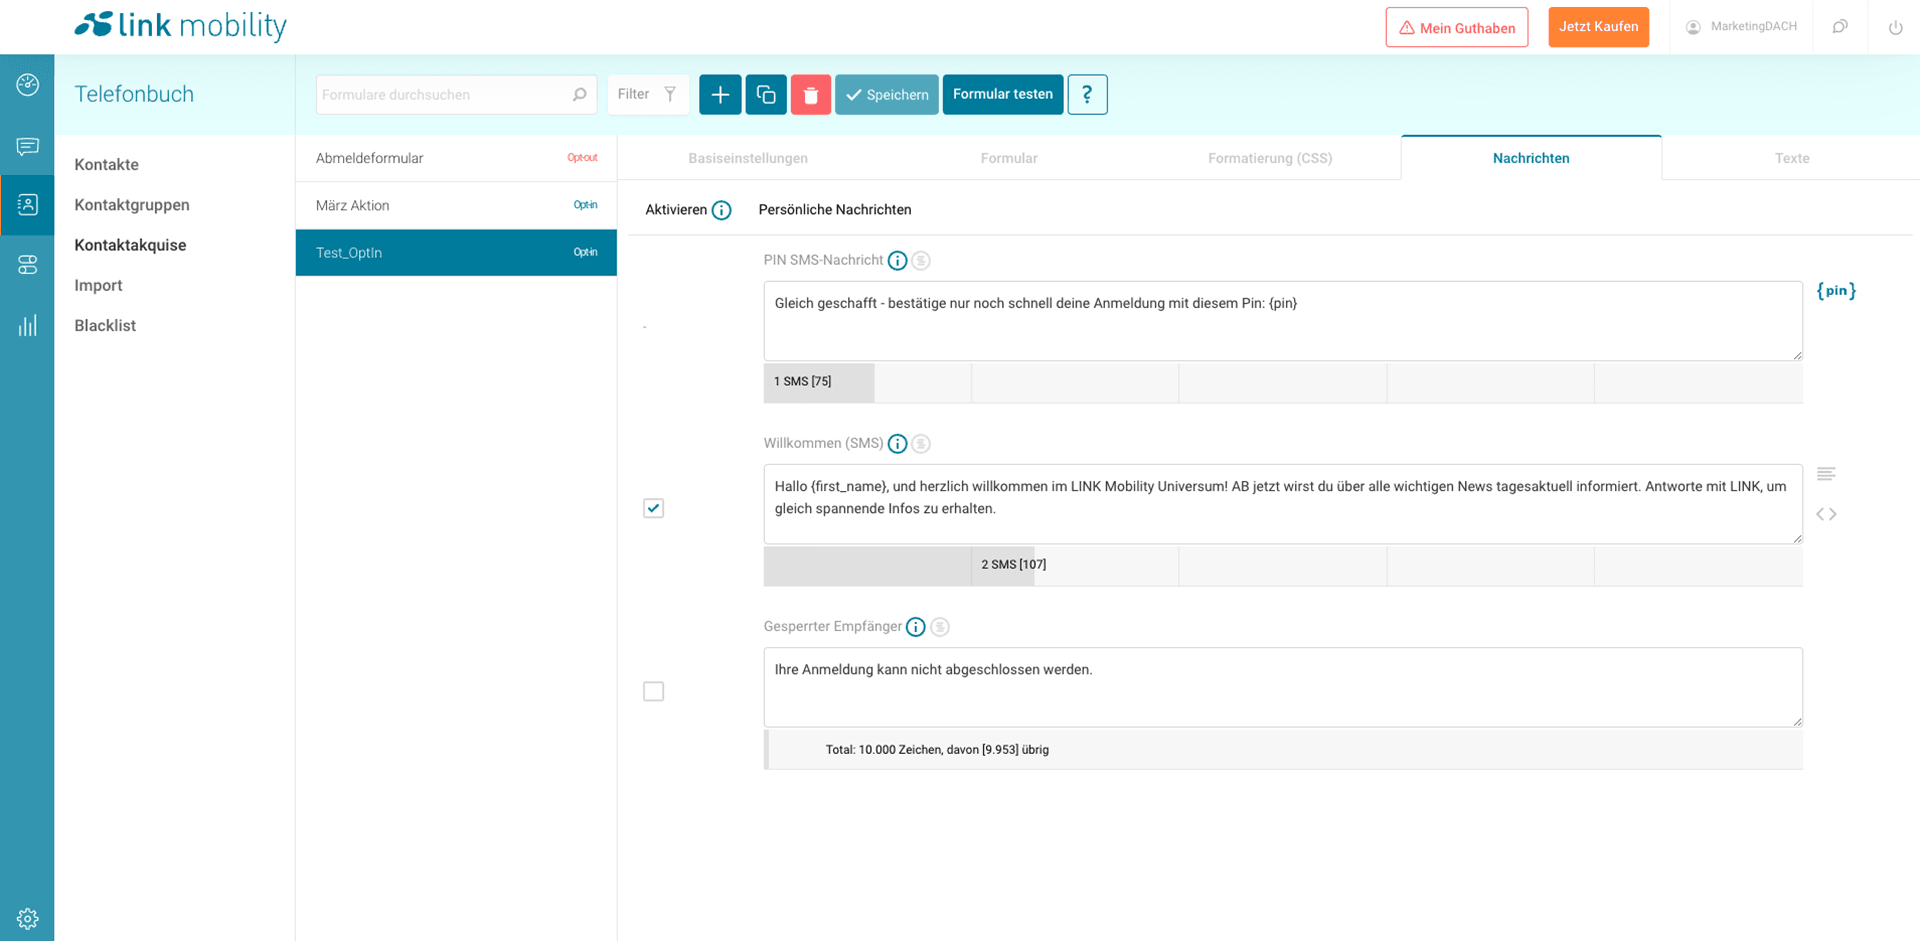Open help with question mark button

tap(1087, 95)
